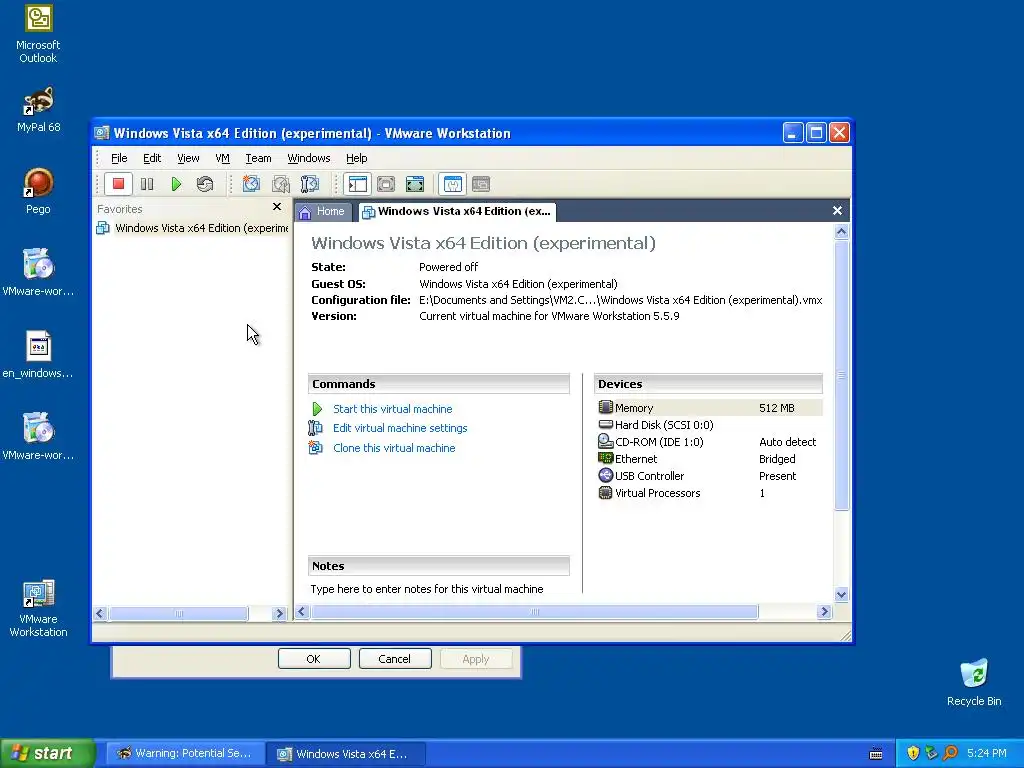Click the Summary View toolbar icon
The height and width of the screenshot is (768, 1024).
pos(453,184)
